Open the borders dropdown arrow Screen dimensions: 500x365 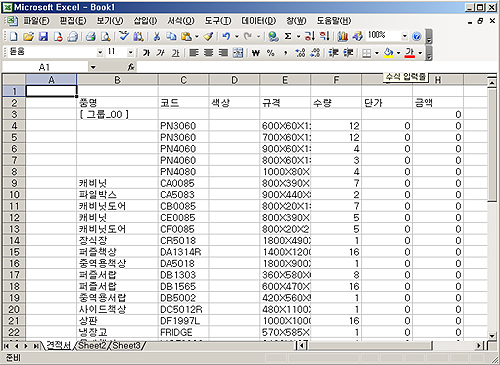377,53
